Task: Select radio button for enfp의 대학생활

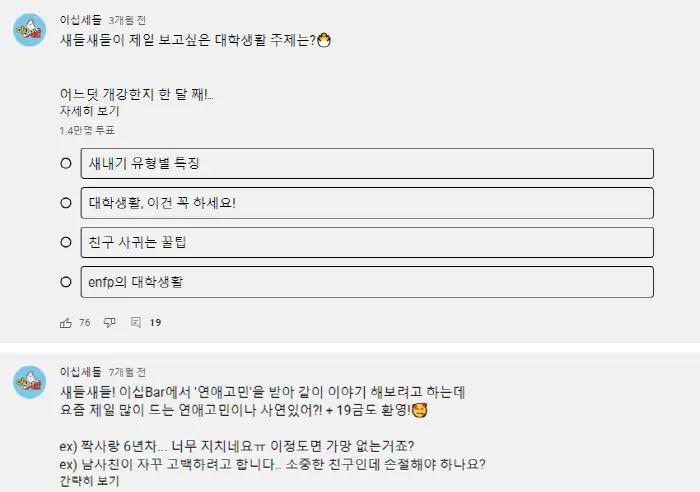Action: [x=66, y=282]
